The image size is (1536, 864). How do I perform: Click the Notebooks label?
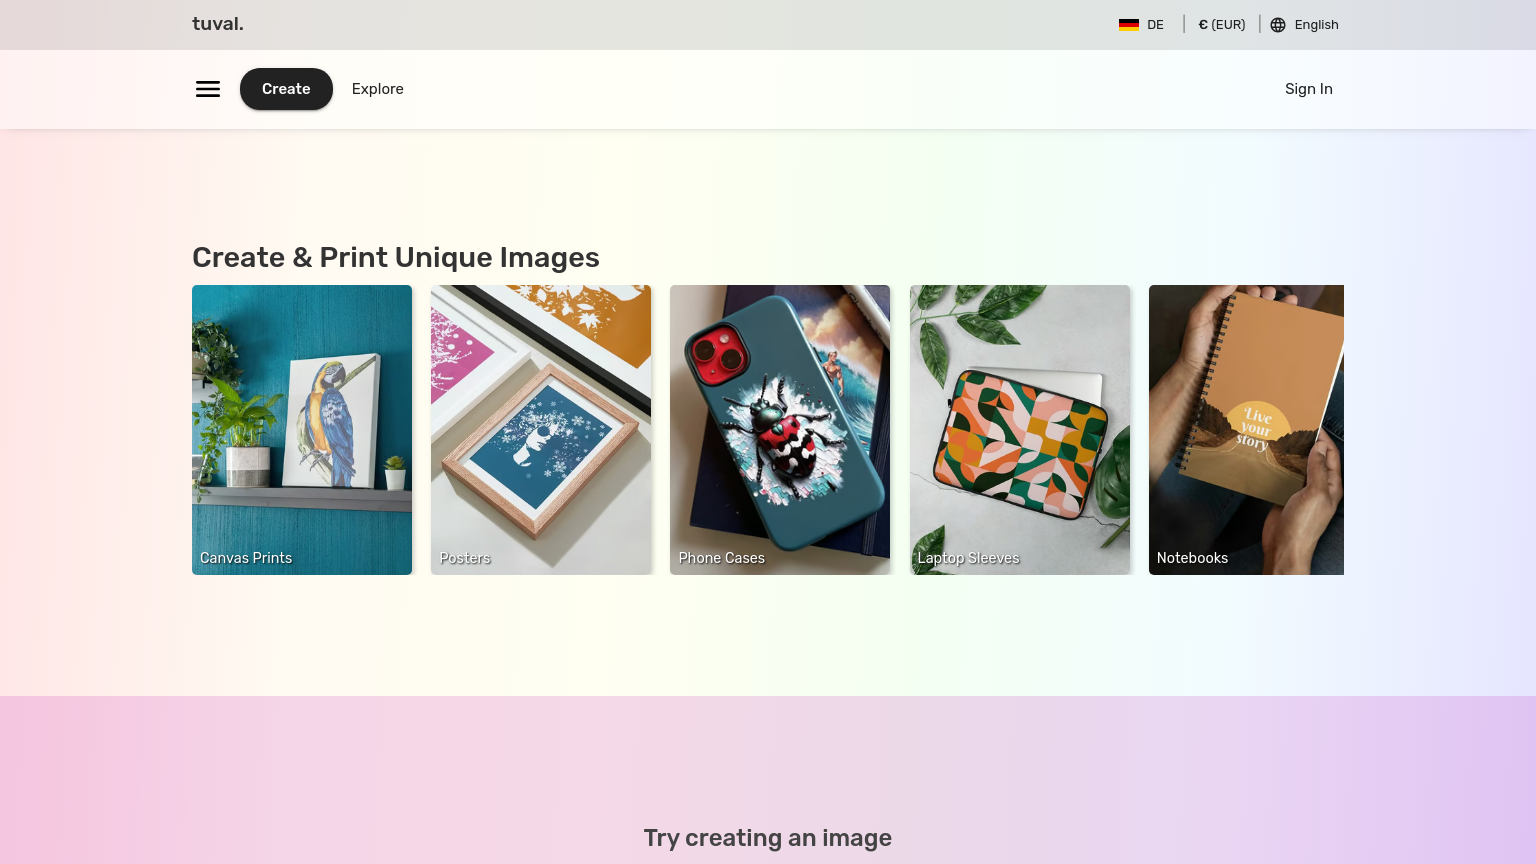(1192, 558)
